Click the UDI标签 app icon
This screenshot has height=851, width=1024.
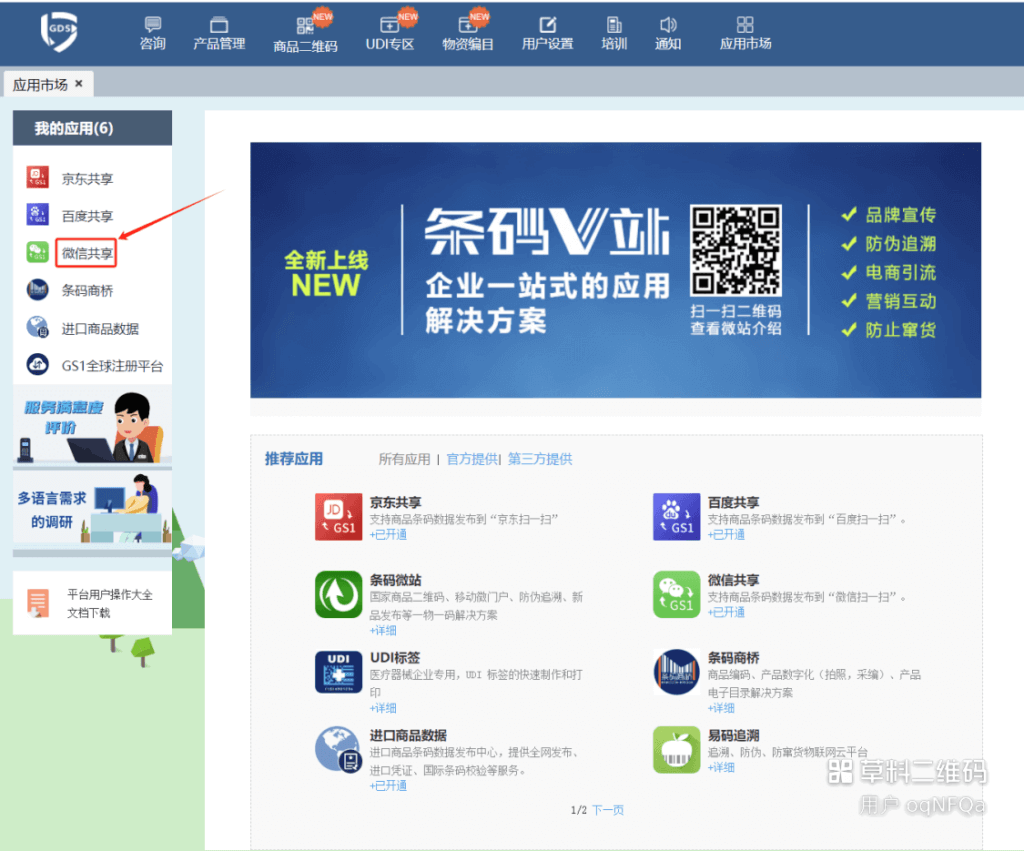pyautogui.click(x=338, y=672)
